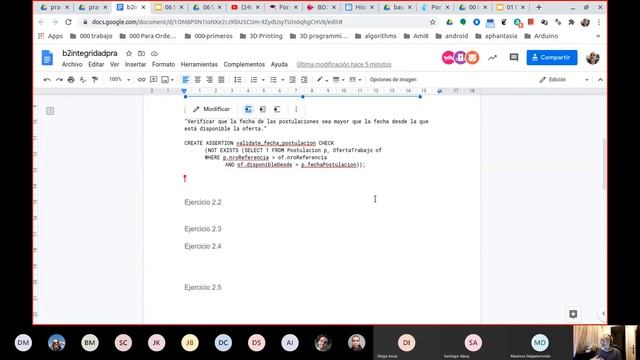
Task: Click the move-to-folder icon beside the document title
Action: click(x=141, y=53)
